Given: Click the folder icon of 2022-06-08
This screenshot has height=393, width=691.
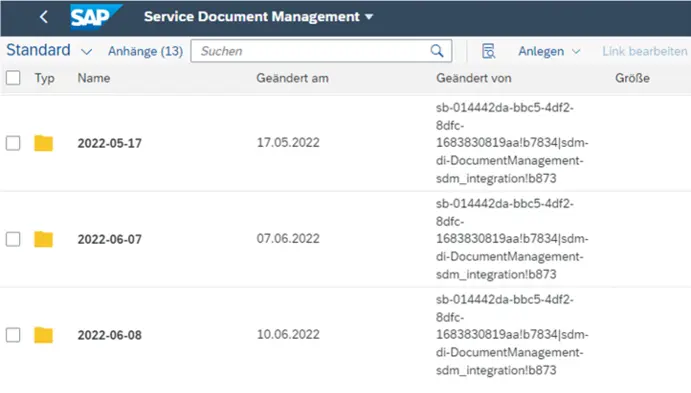Looking at the screenshot, I should click(44, 335).
